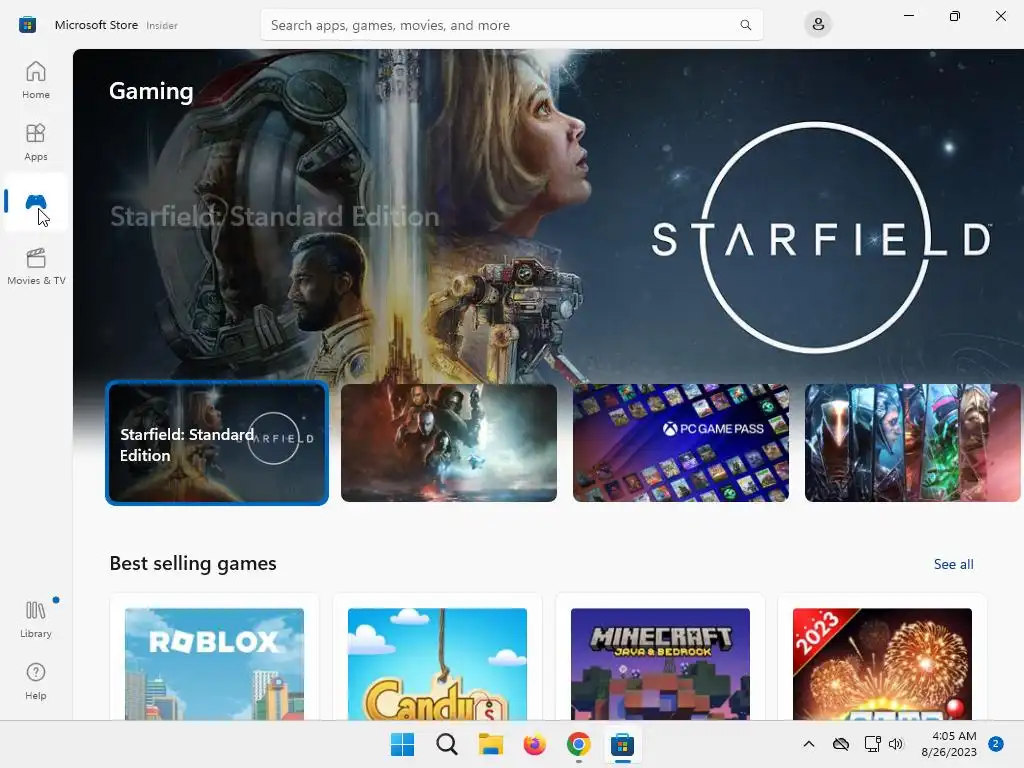
Task: Open the Help section
Action: [x=36, y=681]
